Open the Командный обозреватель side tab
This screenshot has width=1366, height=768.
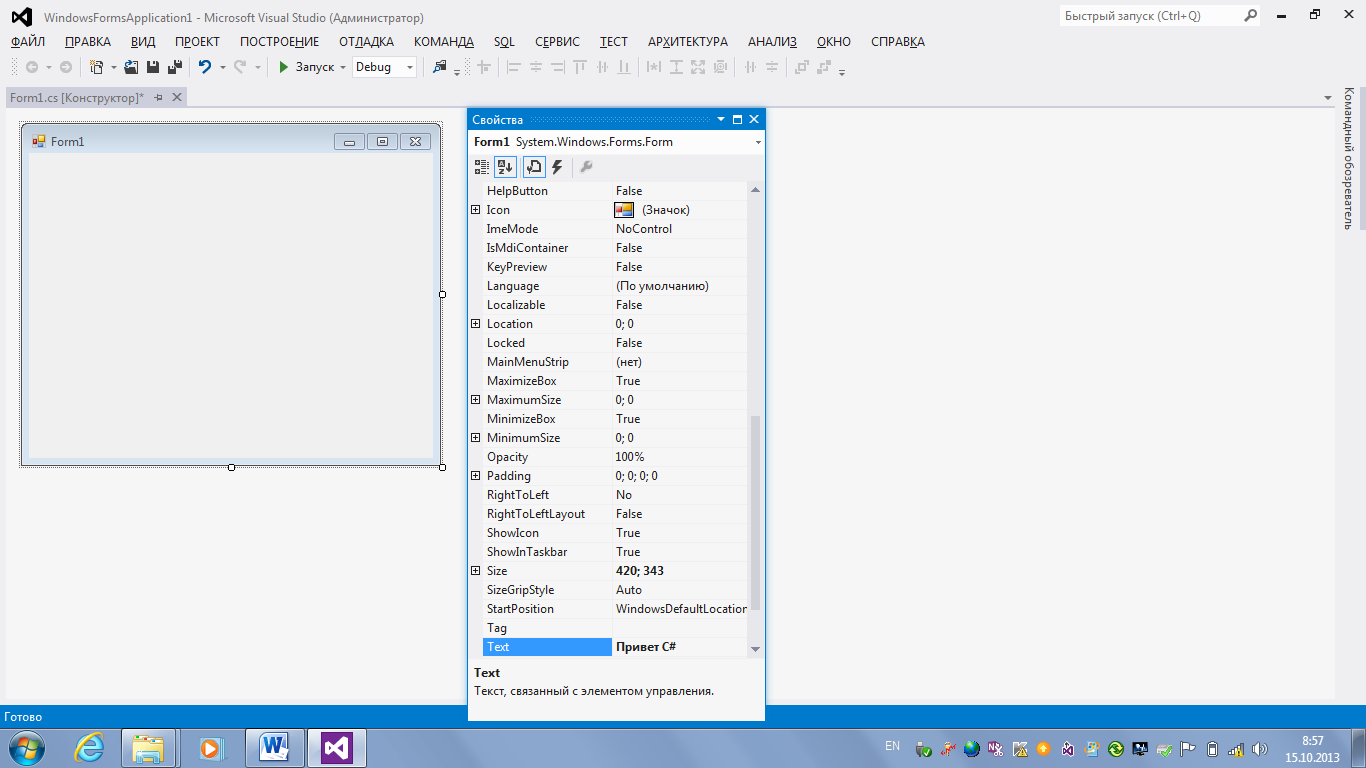[x=1349, y=159]
